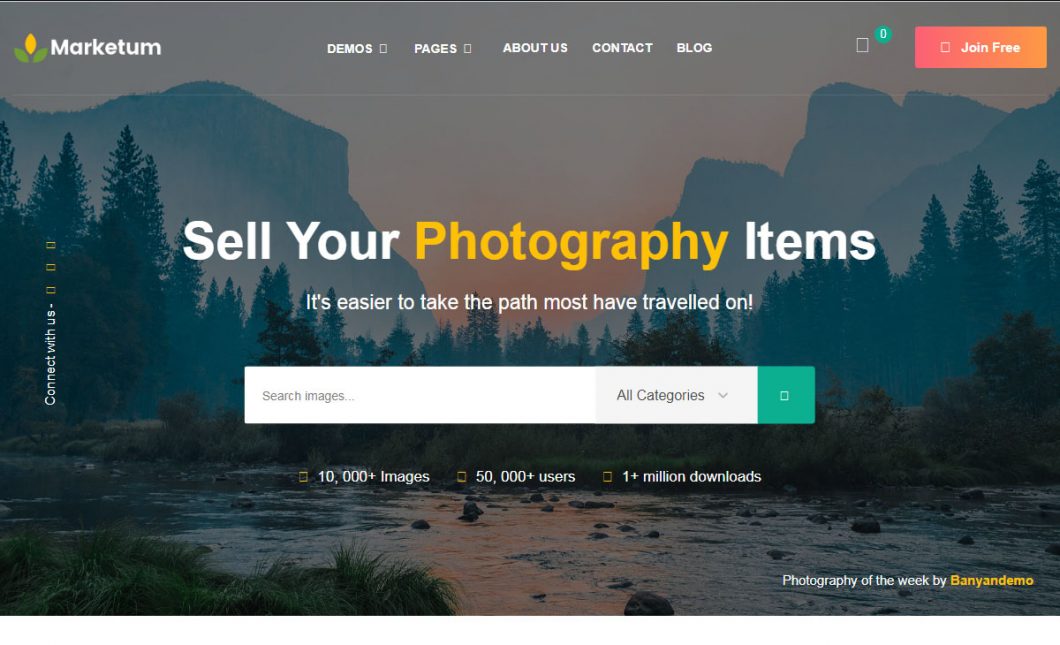Expand the DEMOS dropdown menu
1060x645 pixels.
tap(357, 49)
